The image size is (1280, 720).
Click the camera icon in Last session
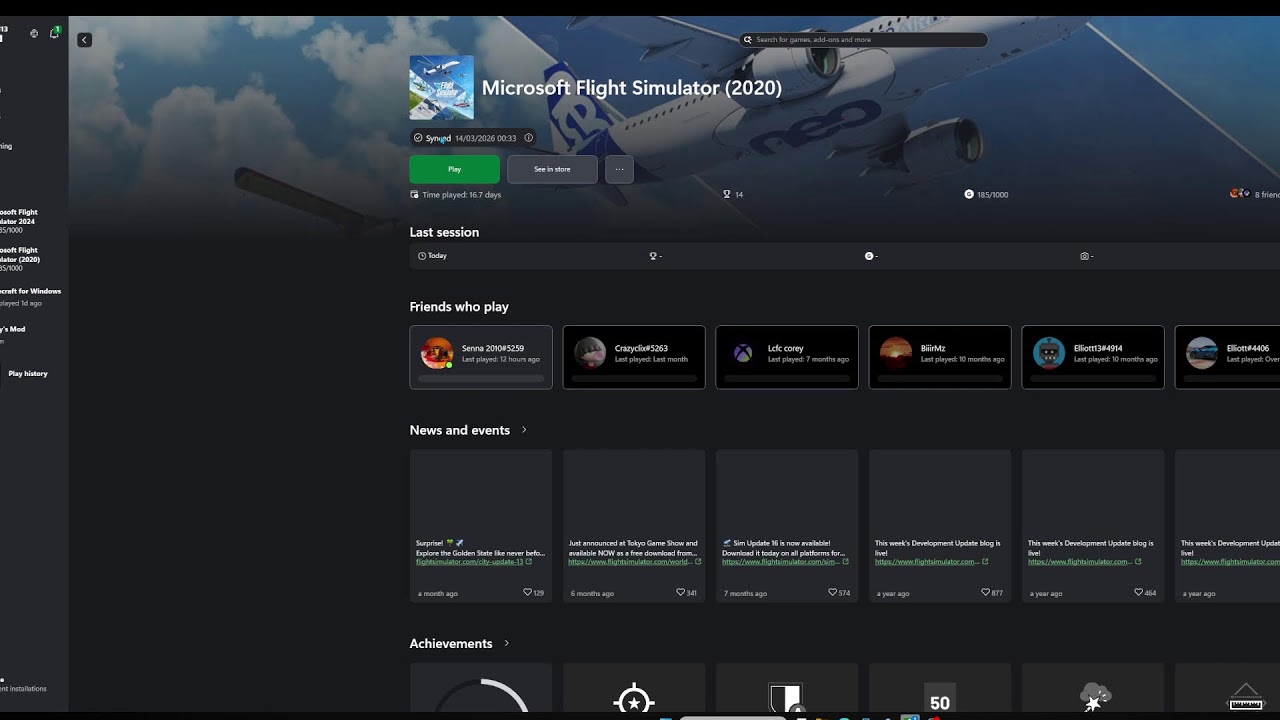[x=1084, y=256]
